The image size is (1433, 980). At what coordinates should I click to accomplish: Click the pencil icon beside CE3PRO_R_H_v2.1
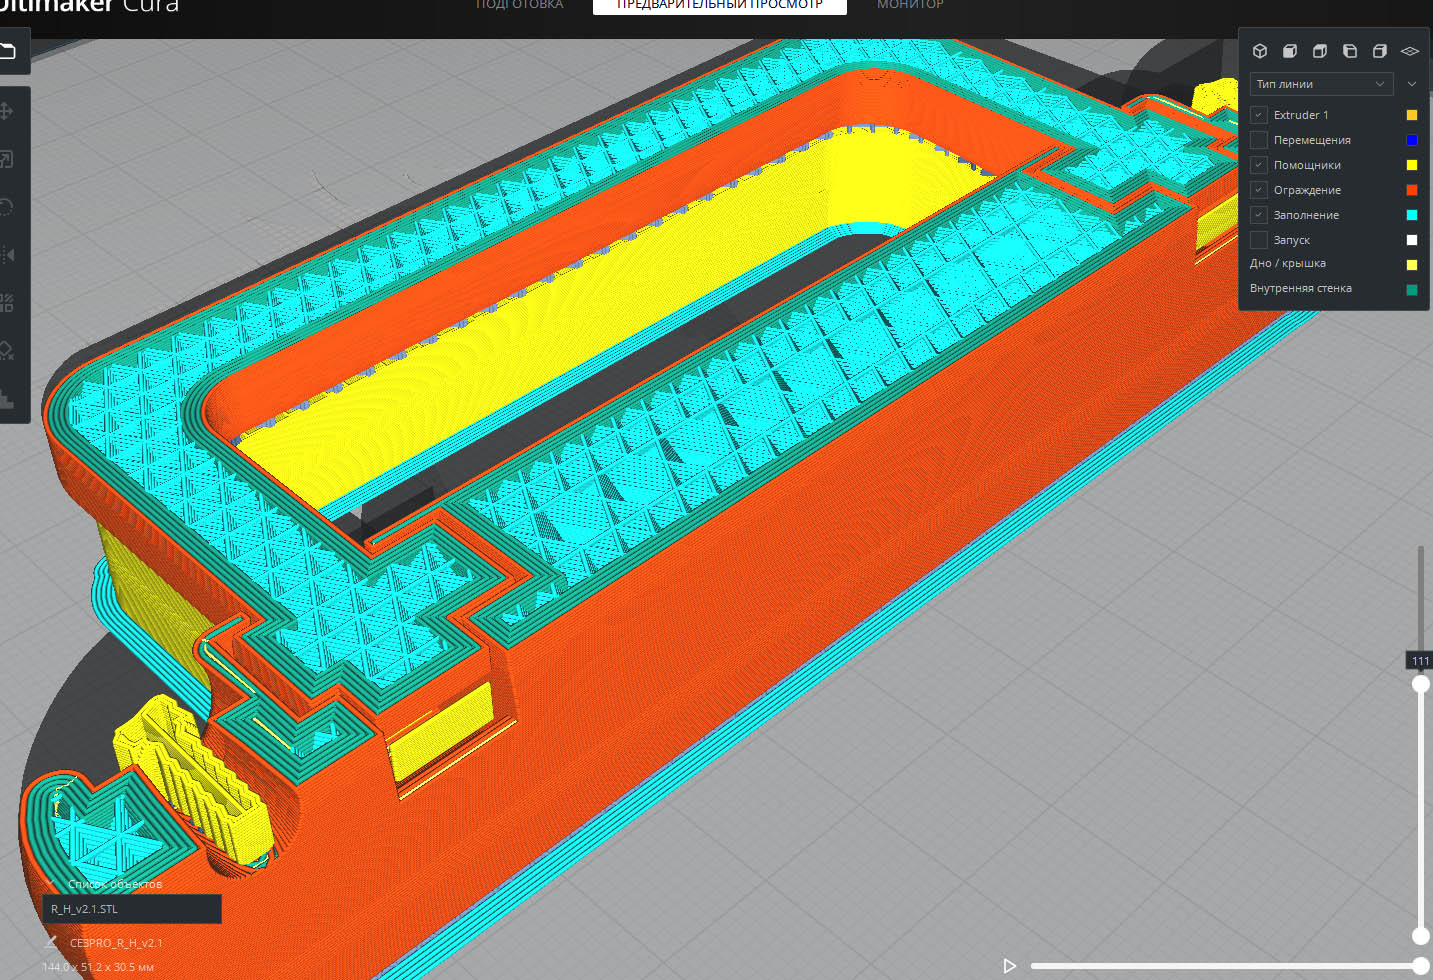[51, 942]
